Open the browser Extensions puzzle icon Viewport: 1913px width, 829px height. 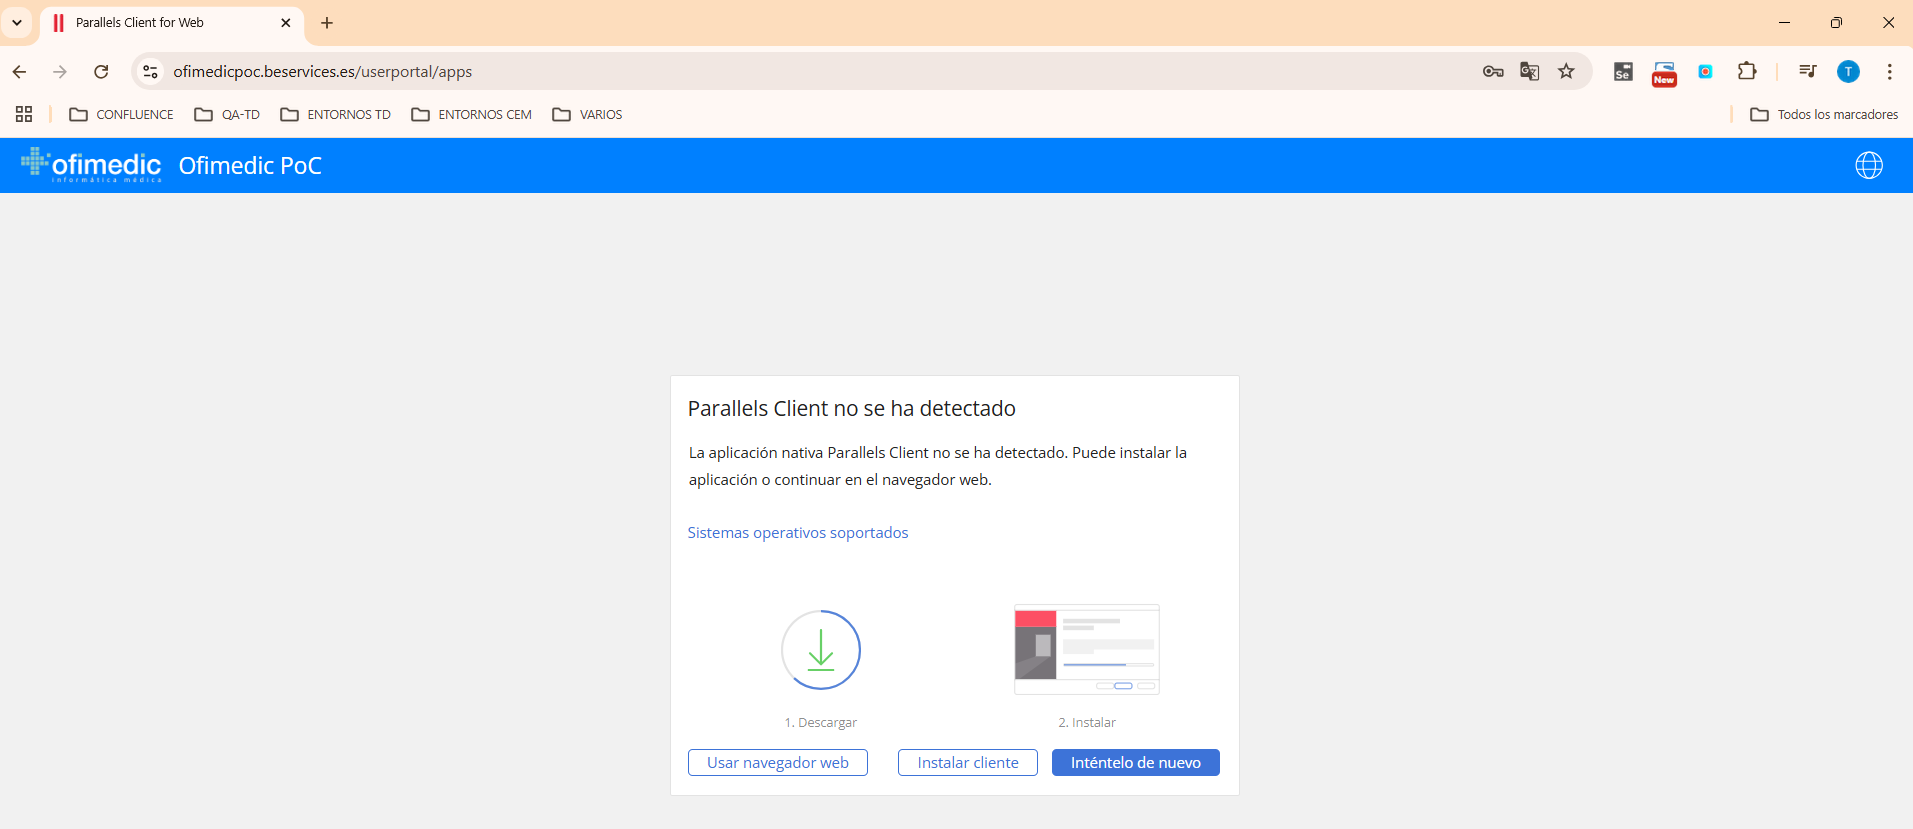(1746, 71)
